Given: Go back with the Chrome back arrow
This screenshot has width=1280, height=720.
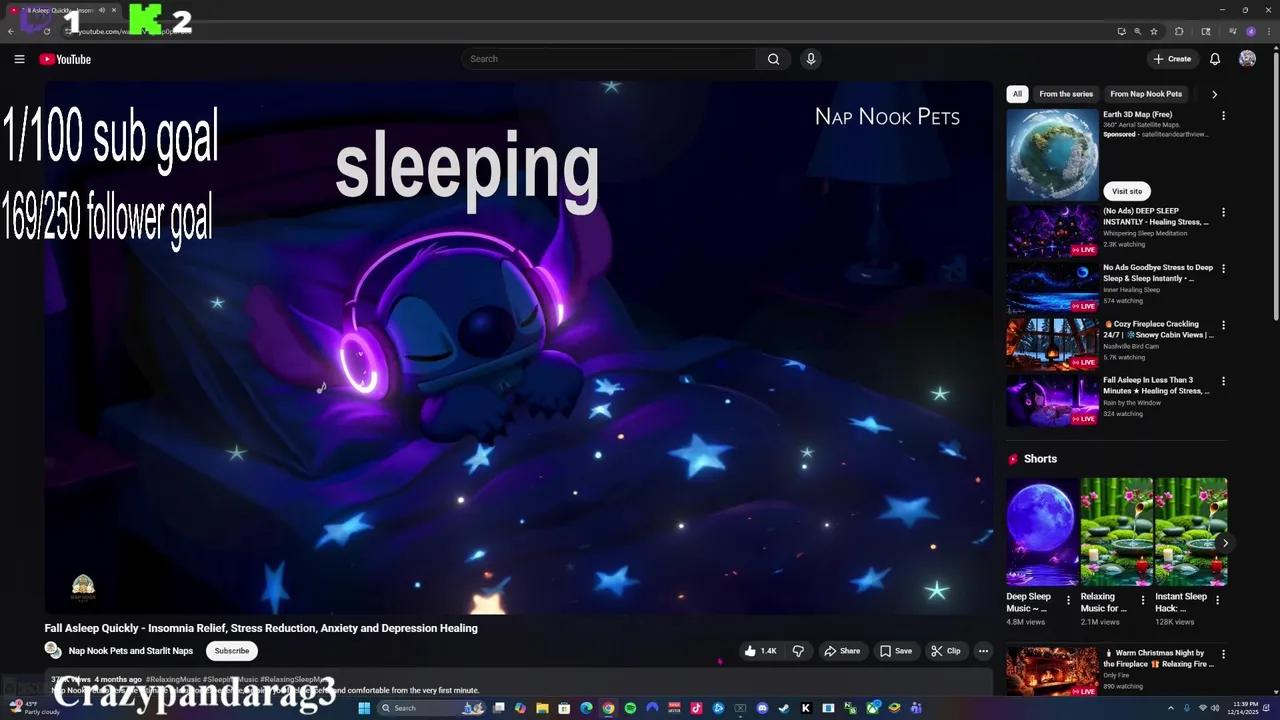Looking at the screenshot, I should point(11,31).
